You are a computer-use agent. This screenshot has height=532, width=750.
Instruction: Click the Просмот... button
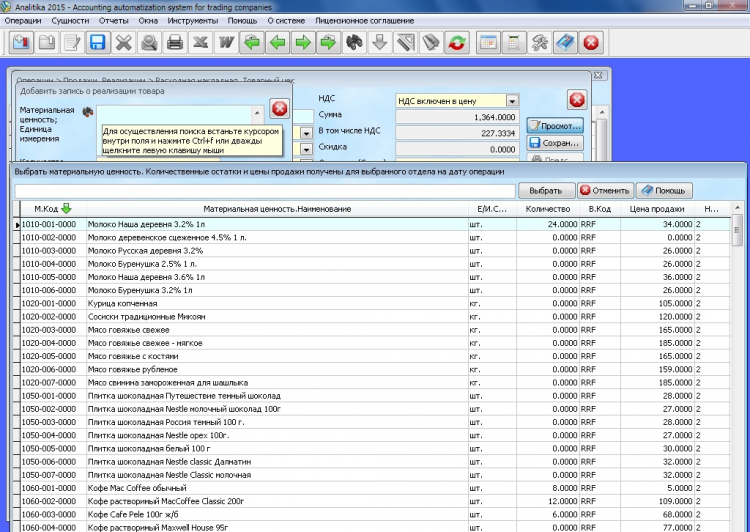coord(555,126)
